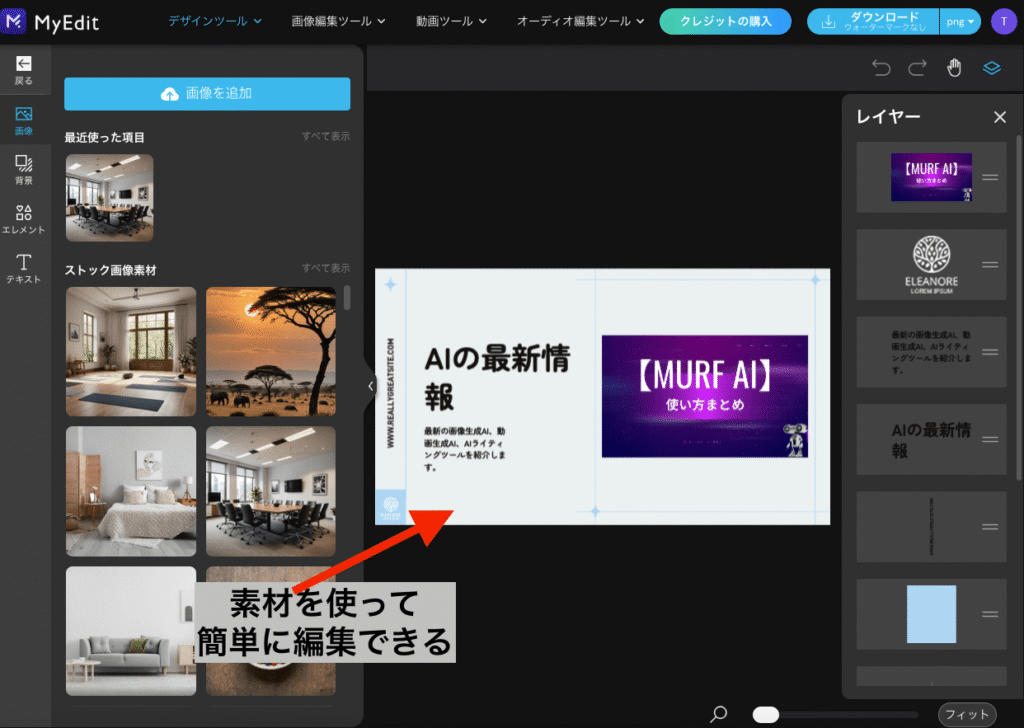Select the MURF AI layer thumbnail
The image size is (1024, 728).
click(931, 177)
